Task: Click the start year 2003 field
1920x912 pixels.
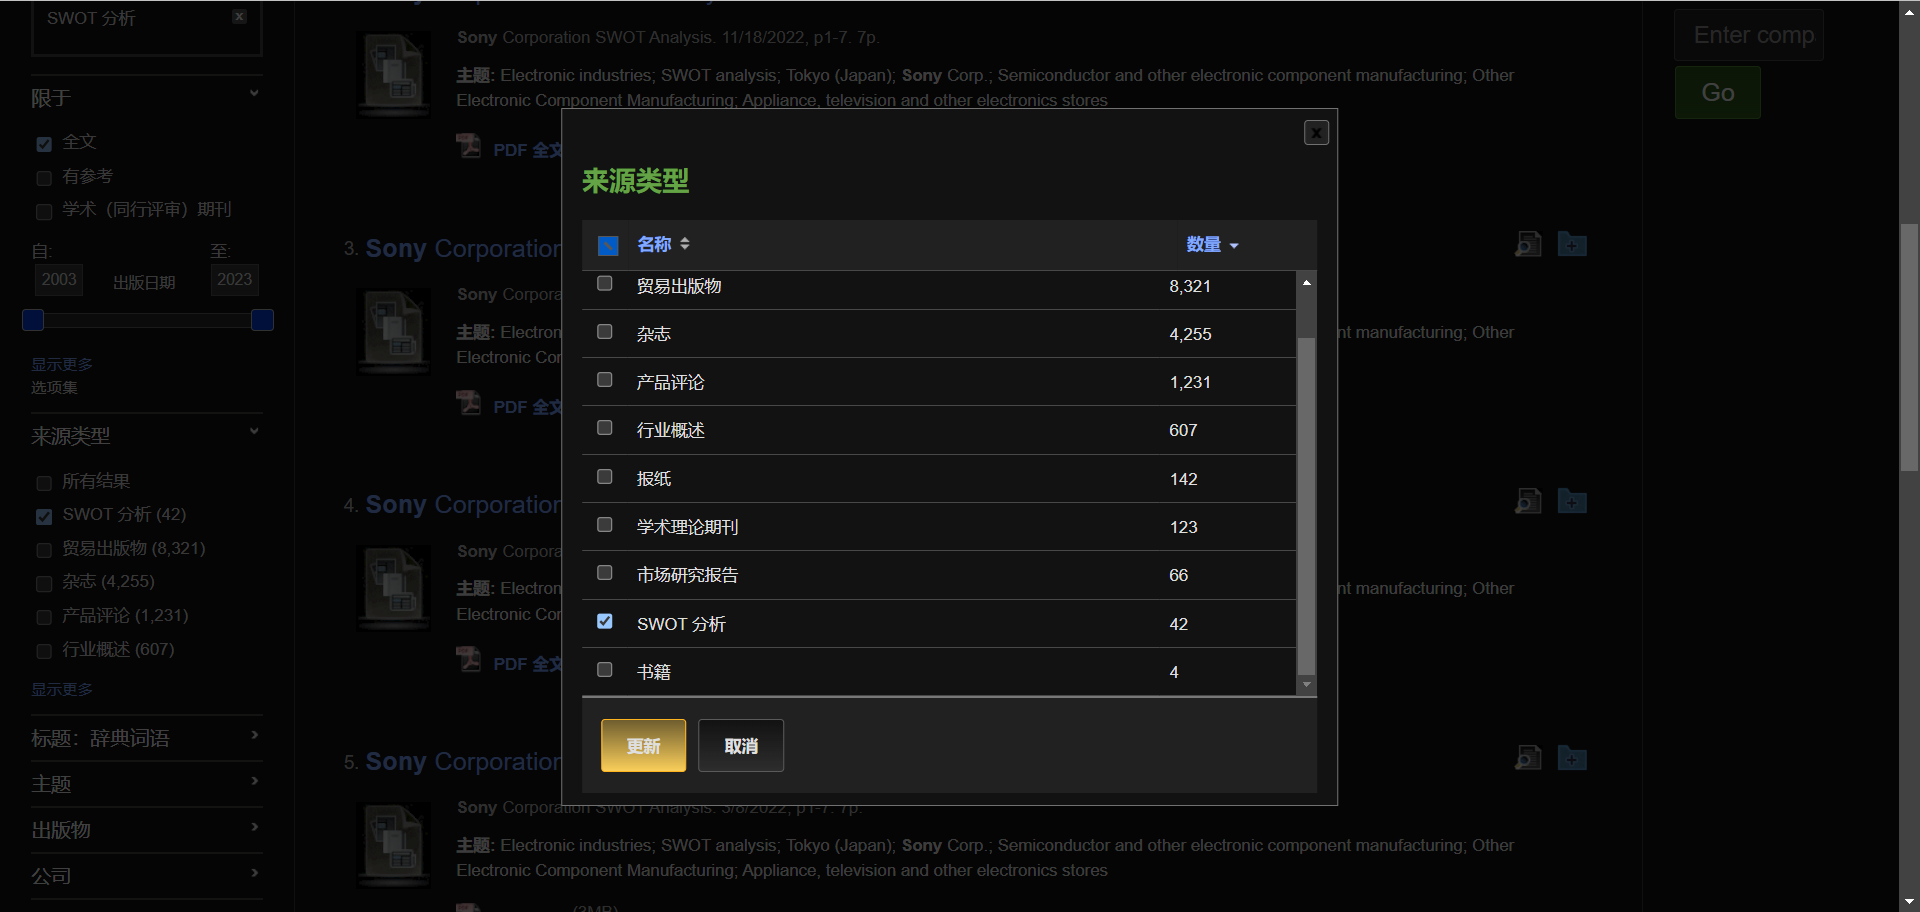Action: pos(59,280)
